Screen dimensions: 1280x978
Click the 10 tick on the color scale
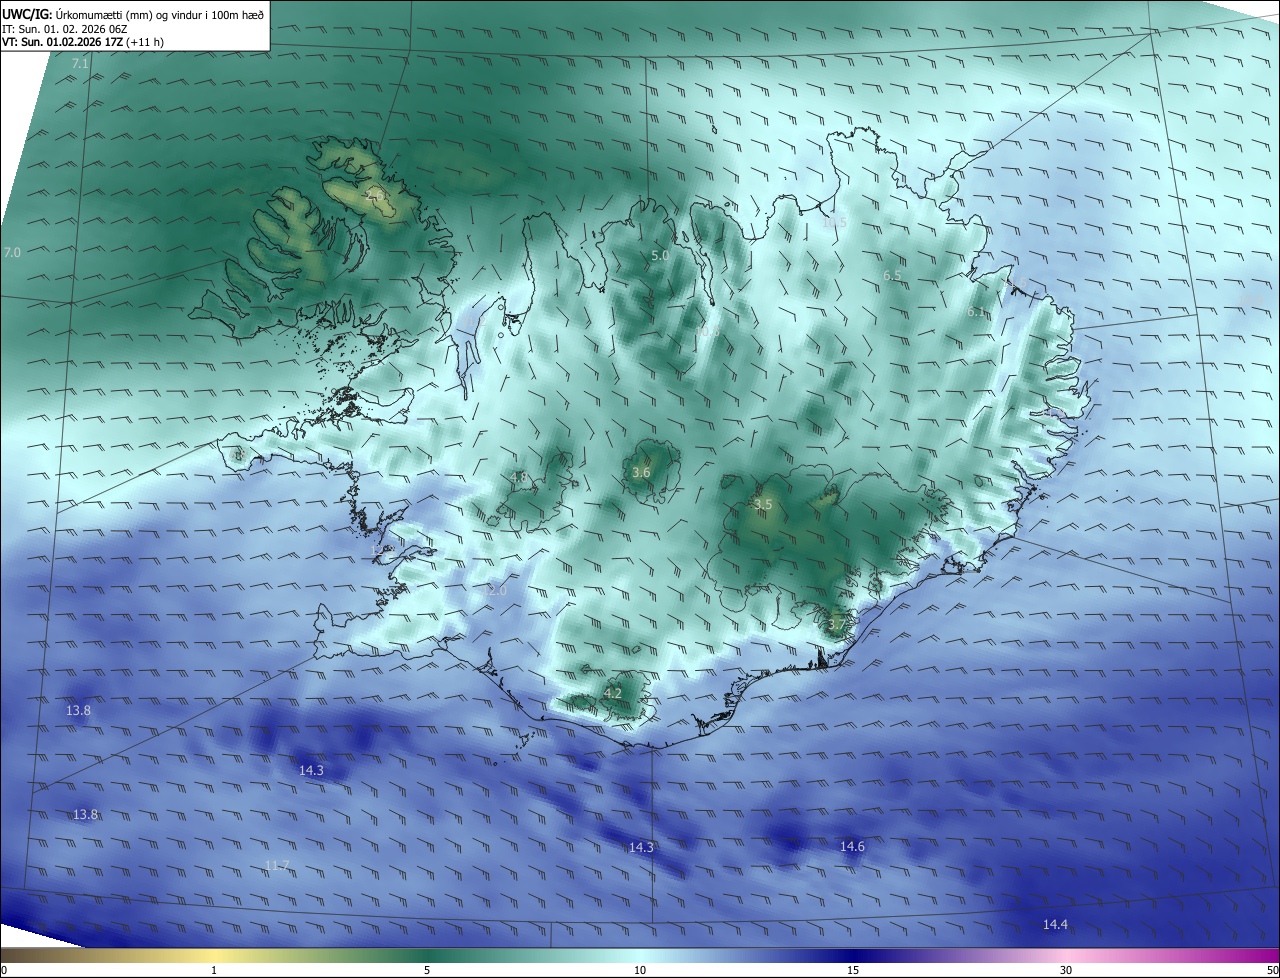[x=640, y=970]
